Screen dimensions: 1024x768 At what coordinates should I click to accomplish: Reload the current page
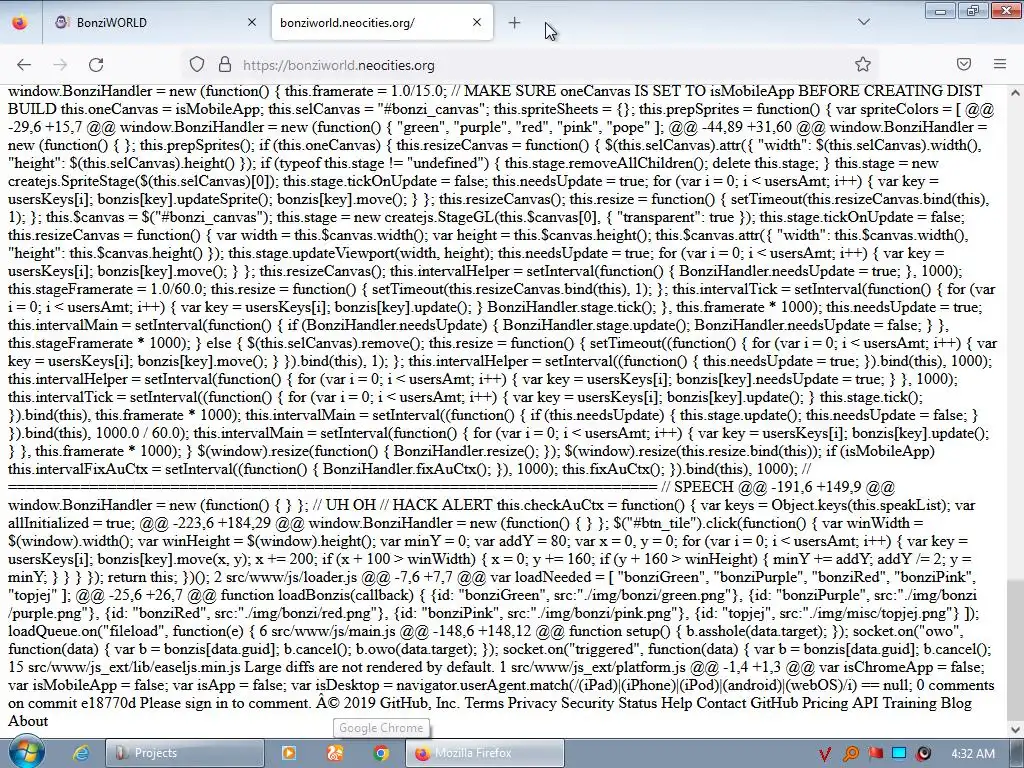coord(96,65)
